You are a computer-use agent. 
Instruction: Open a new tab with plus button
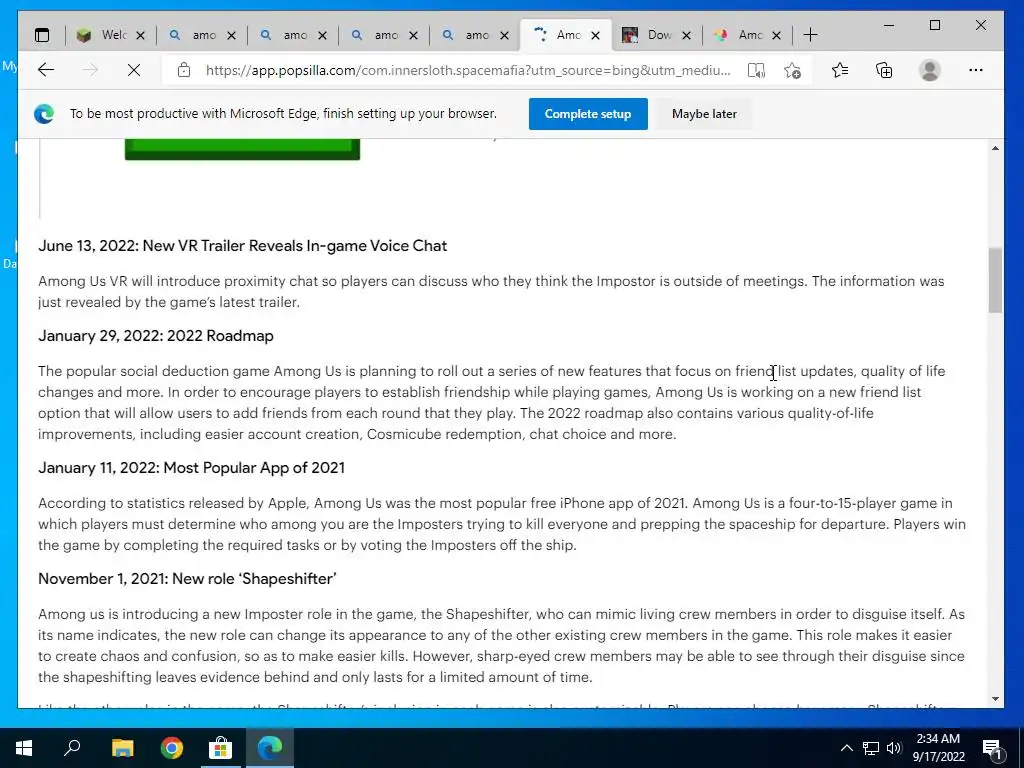[810, 35]
